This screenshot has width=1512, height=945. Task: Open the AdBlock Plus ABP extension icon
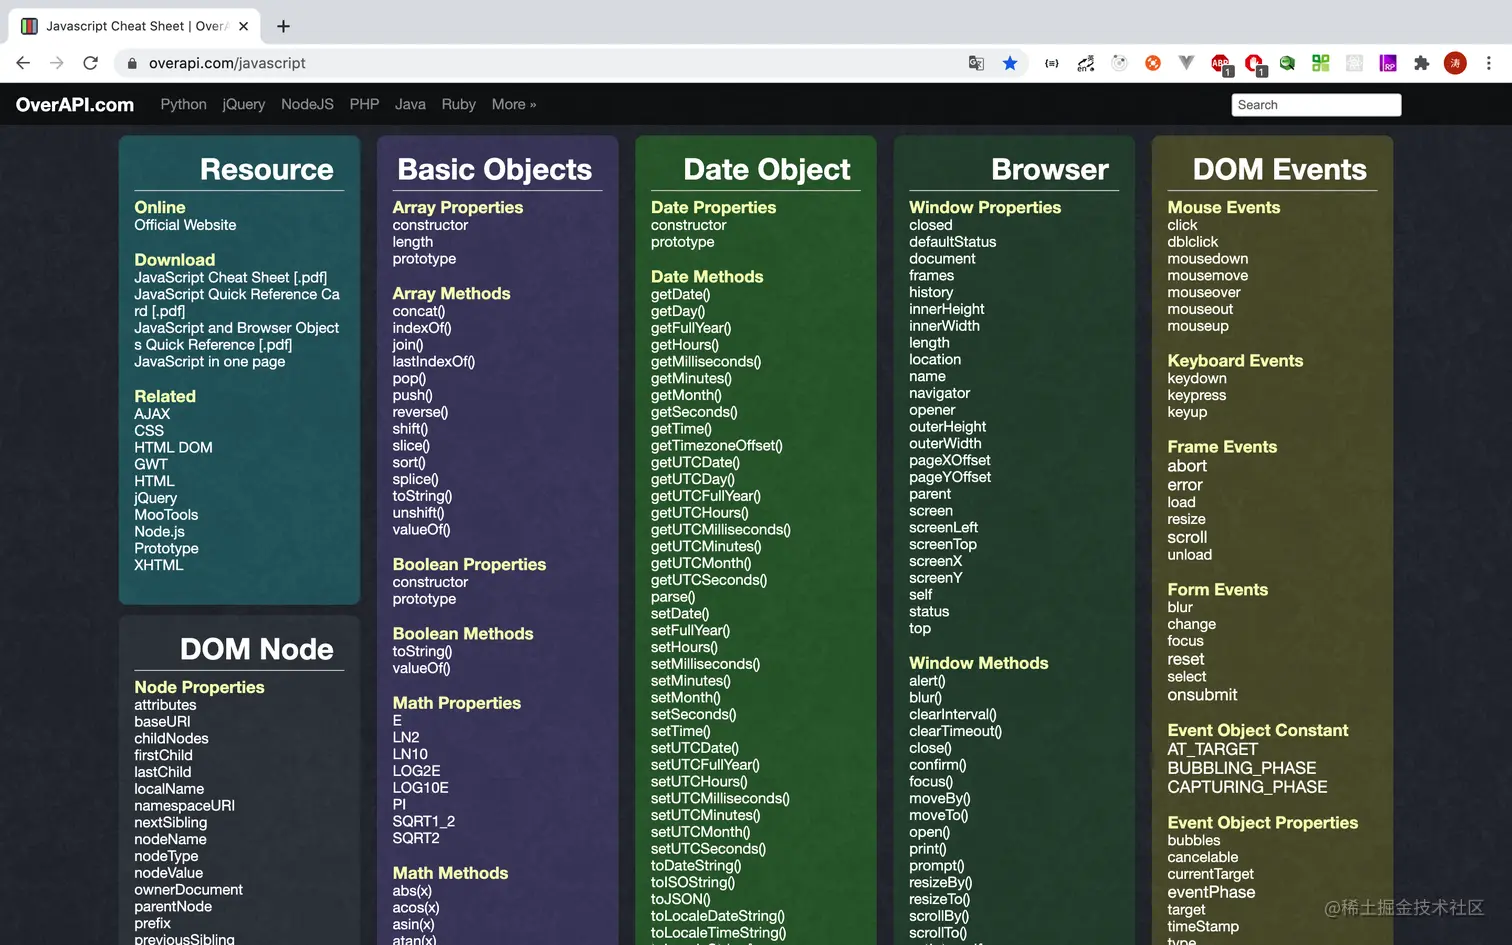pyautogui.click(x=1221, y=64)
